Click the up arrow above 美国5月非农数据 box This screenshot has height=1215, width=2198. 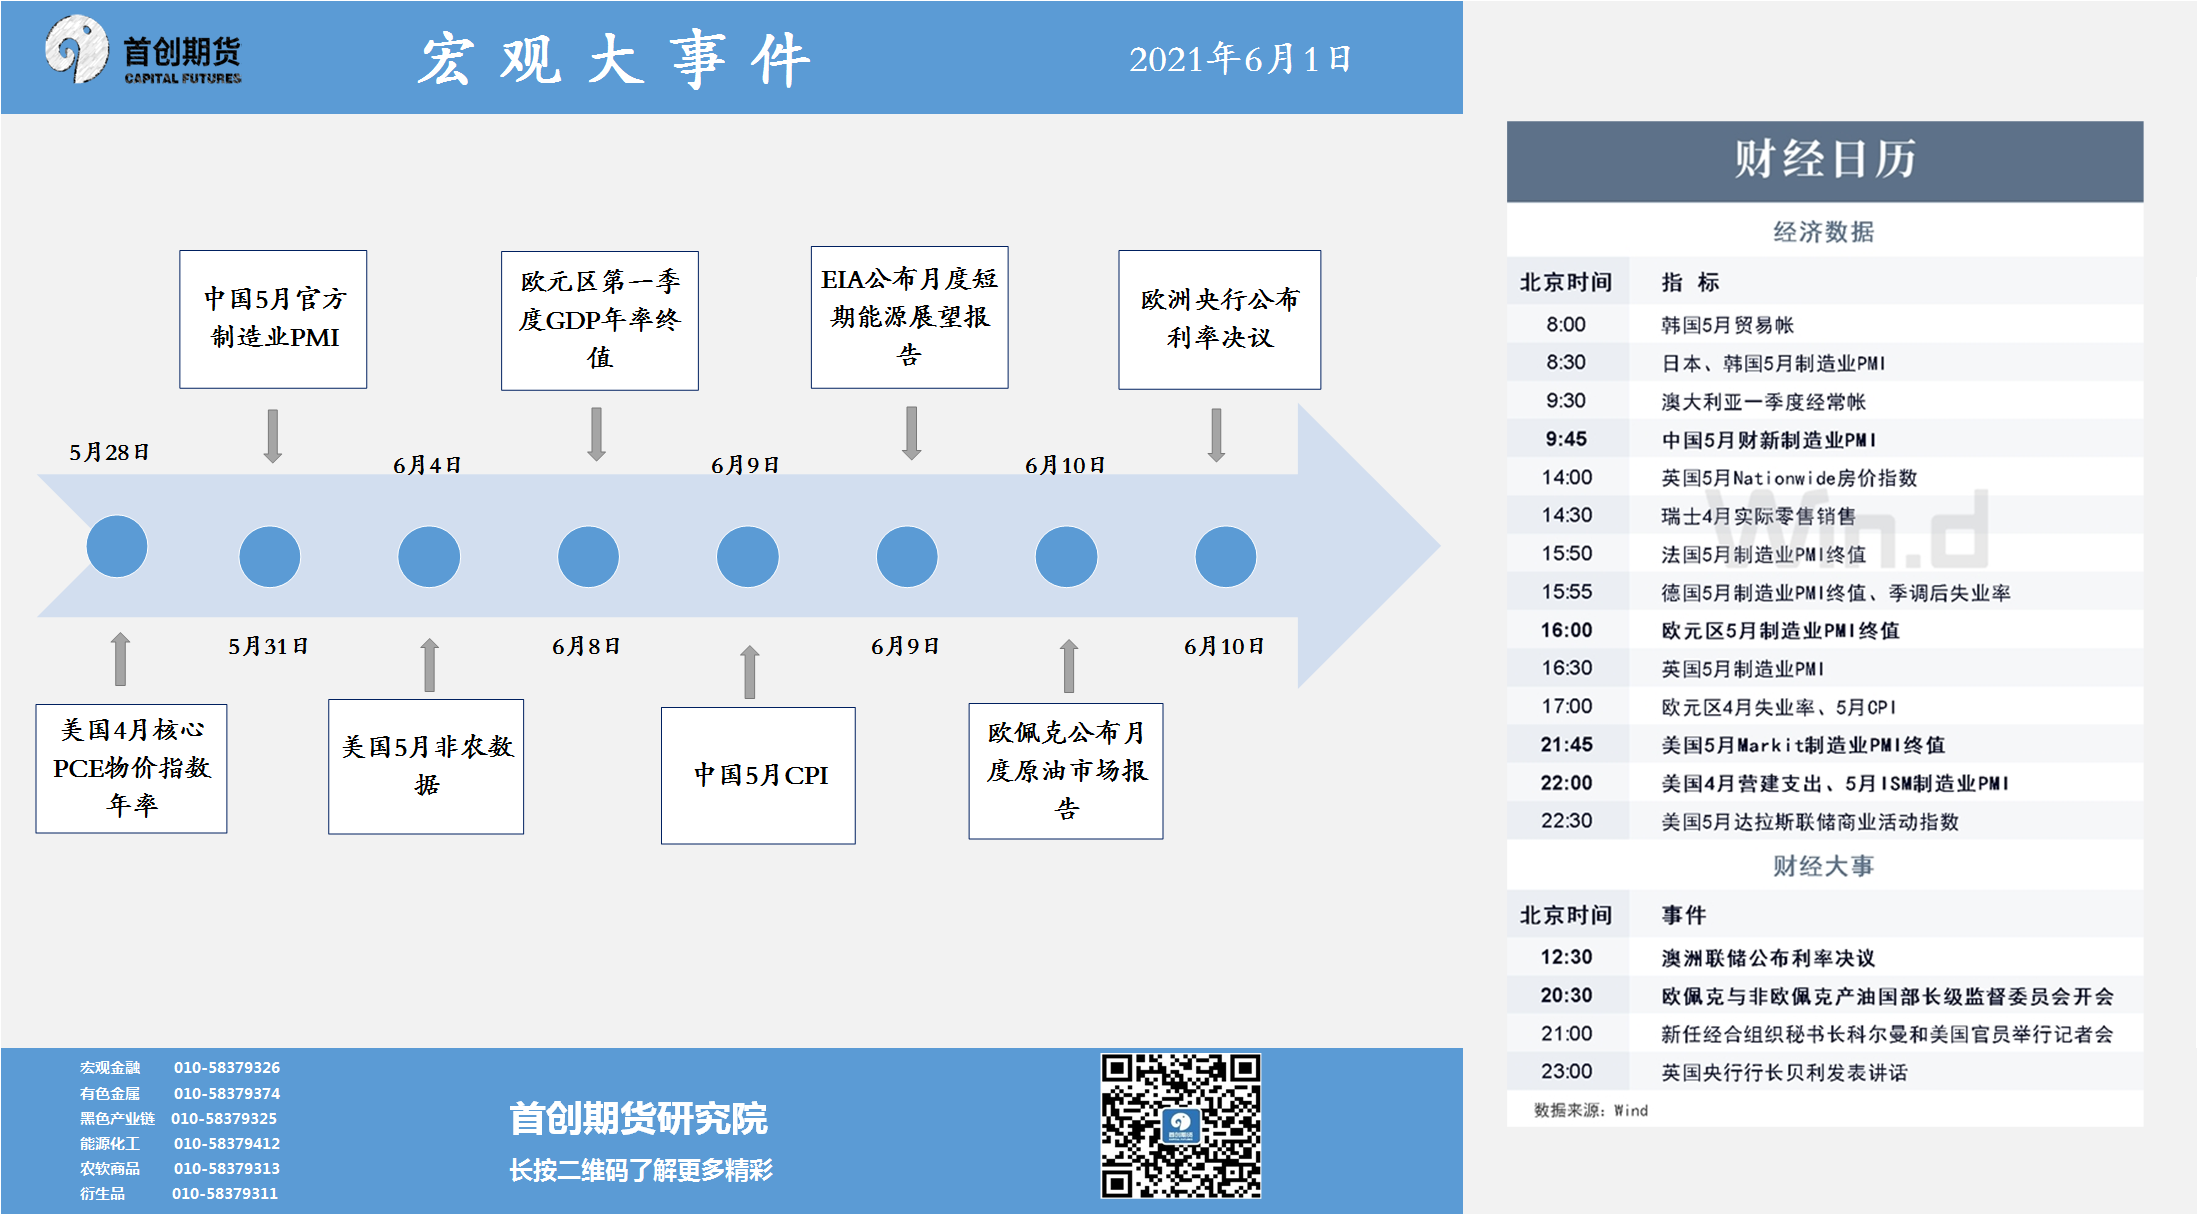429,665
